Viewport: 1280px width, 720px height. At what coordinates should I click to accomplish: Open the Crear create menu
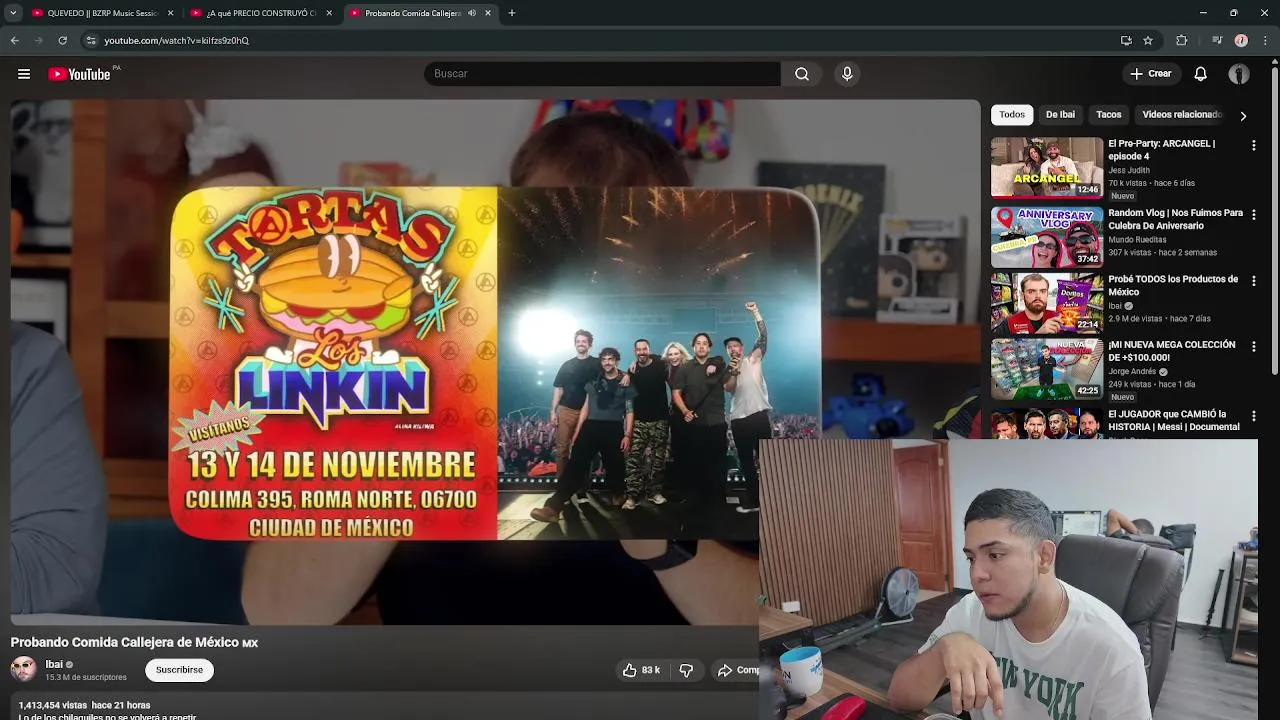[x=1151, y=74]
